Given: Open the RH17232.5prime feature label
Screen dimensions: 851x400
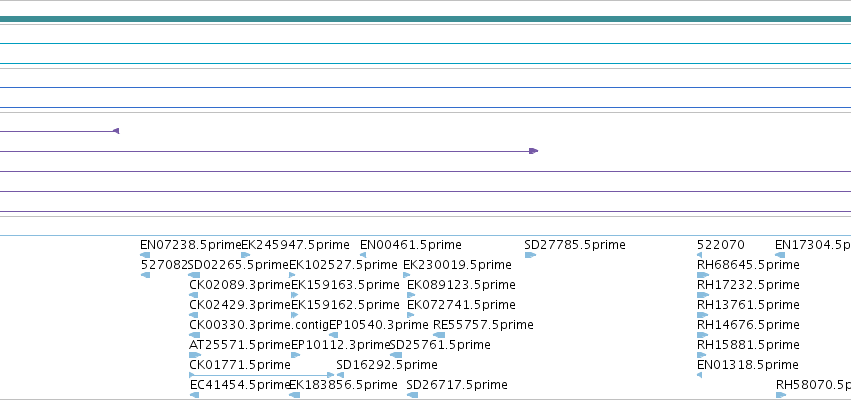Looking at the screenshot, I should (x=748, y=285).
